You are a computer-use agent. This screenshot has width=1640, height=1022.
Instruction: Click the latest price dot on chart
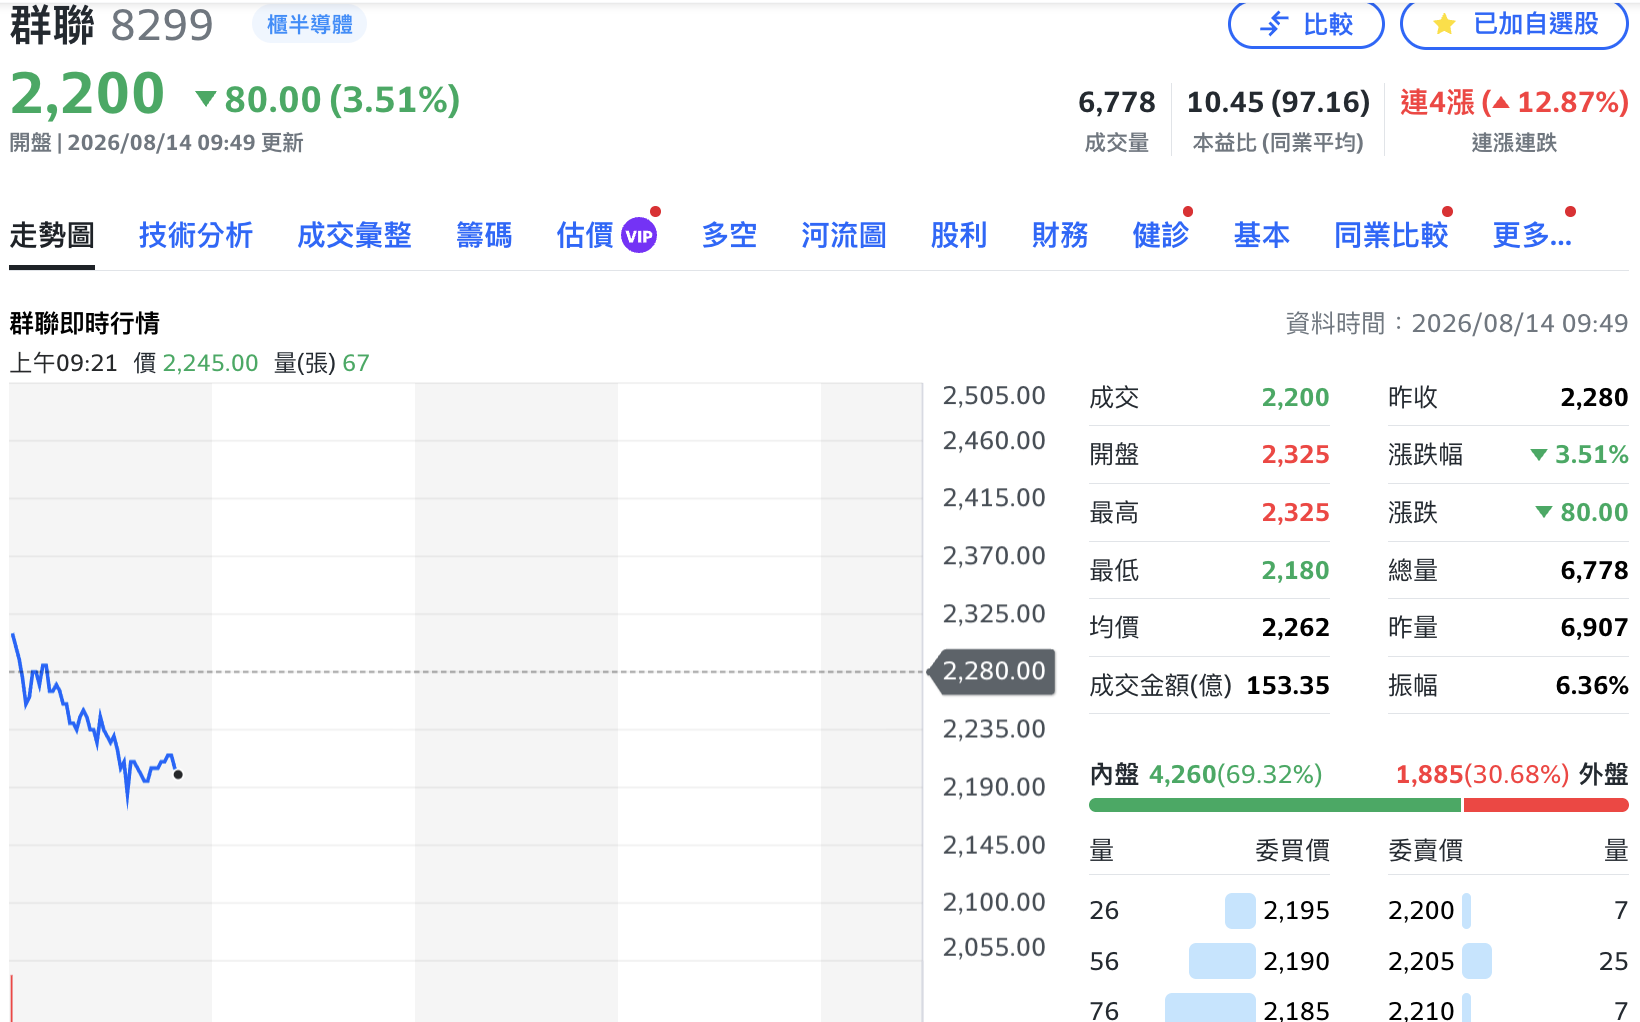click(178, 774)
